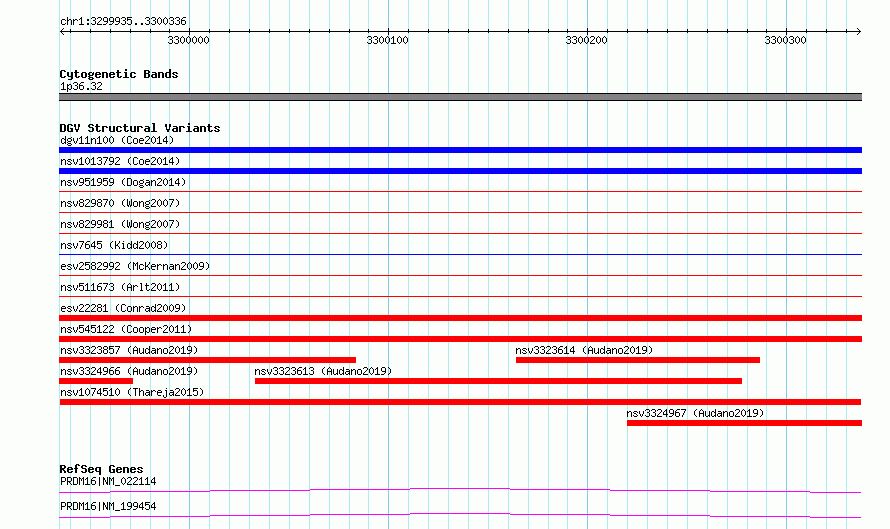This screenshot has width=890, height=529.
Task: Open the RefSeq Genes track heading
Action: pyautogui.click(x=102, y=469)
